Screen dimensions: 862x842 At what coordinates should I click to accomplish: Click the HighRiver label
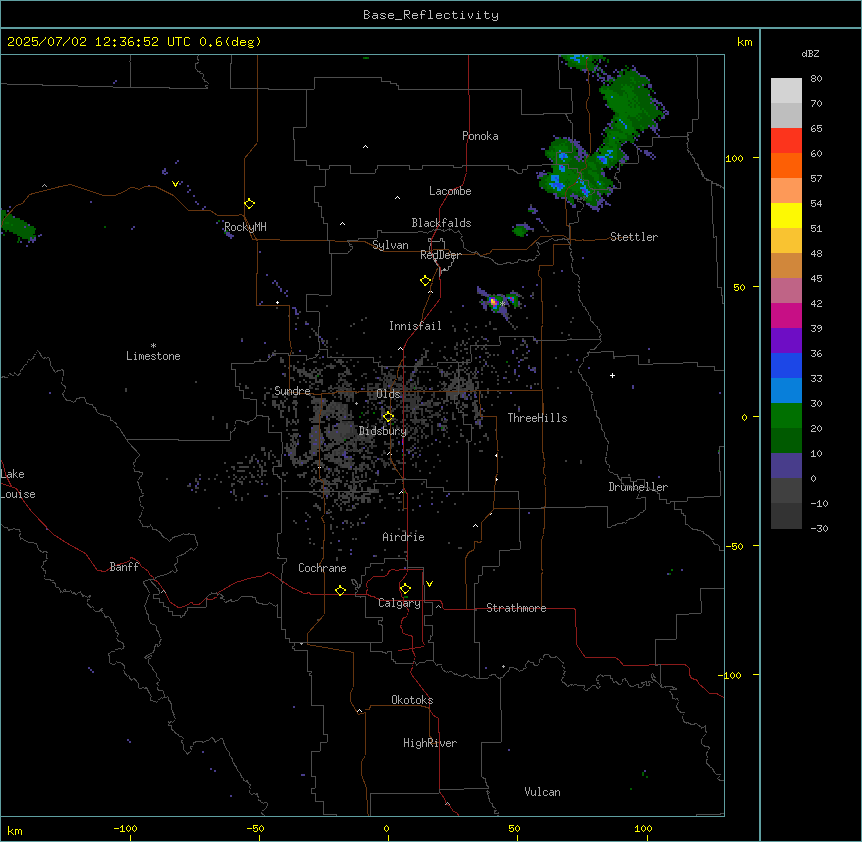(x=430, y=743)
